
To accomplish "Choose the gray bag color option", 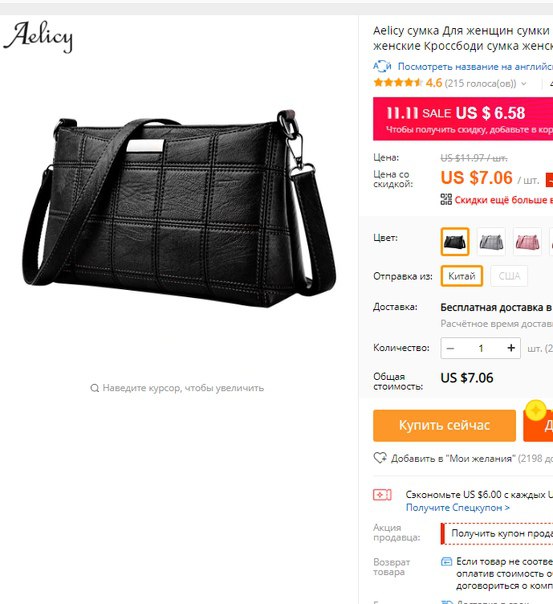I will pyautogui.click(x=491, y=242).
